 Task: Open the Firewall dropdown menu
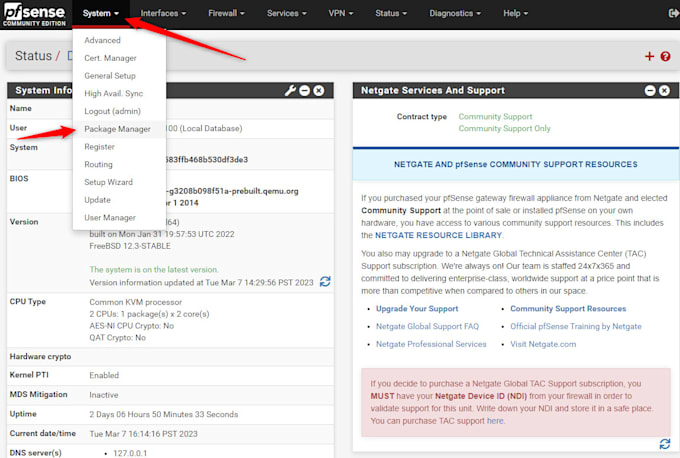[x=226, y=13]
